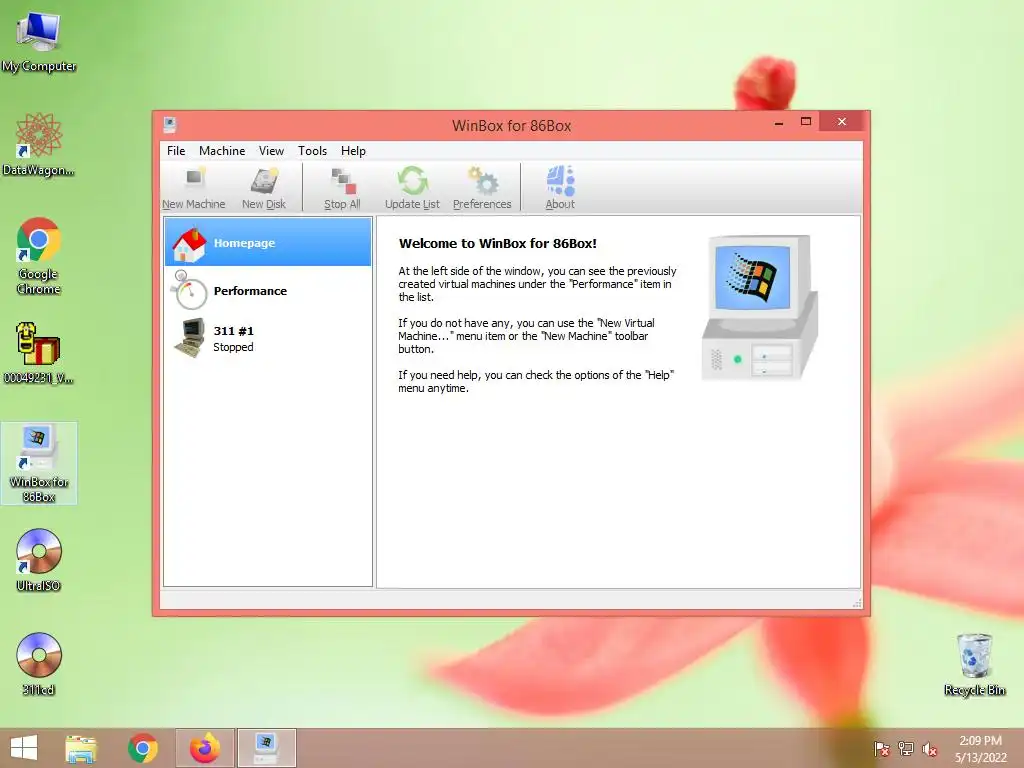
Task: Click the Update List toolbar icon
Action: point(412,188)
